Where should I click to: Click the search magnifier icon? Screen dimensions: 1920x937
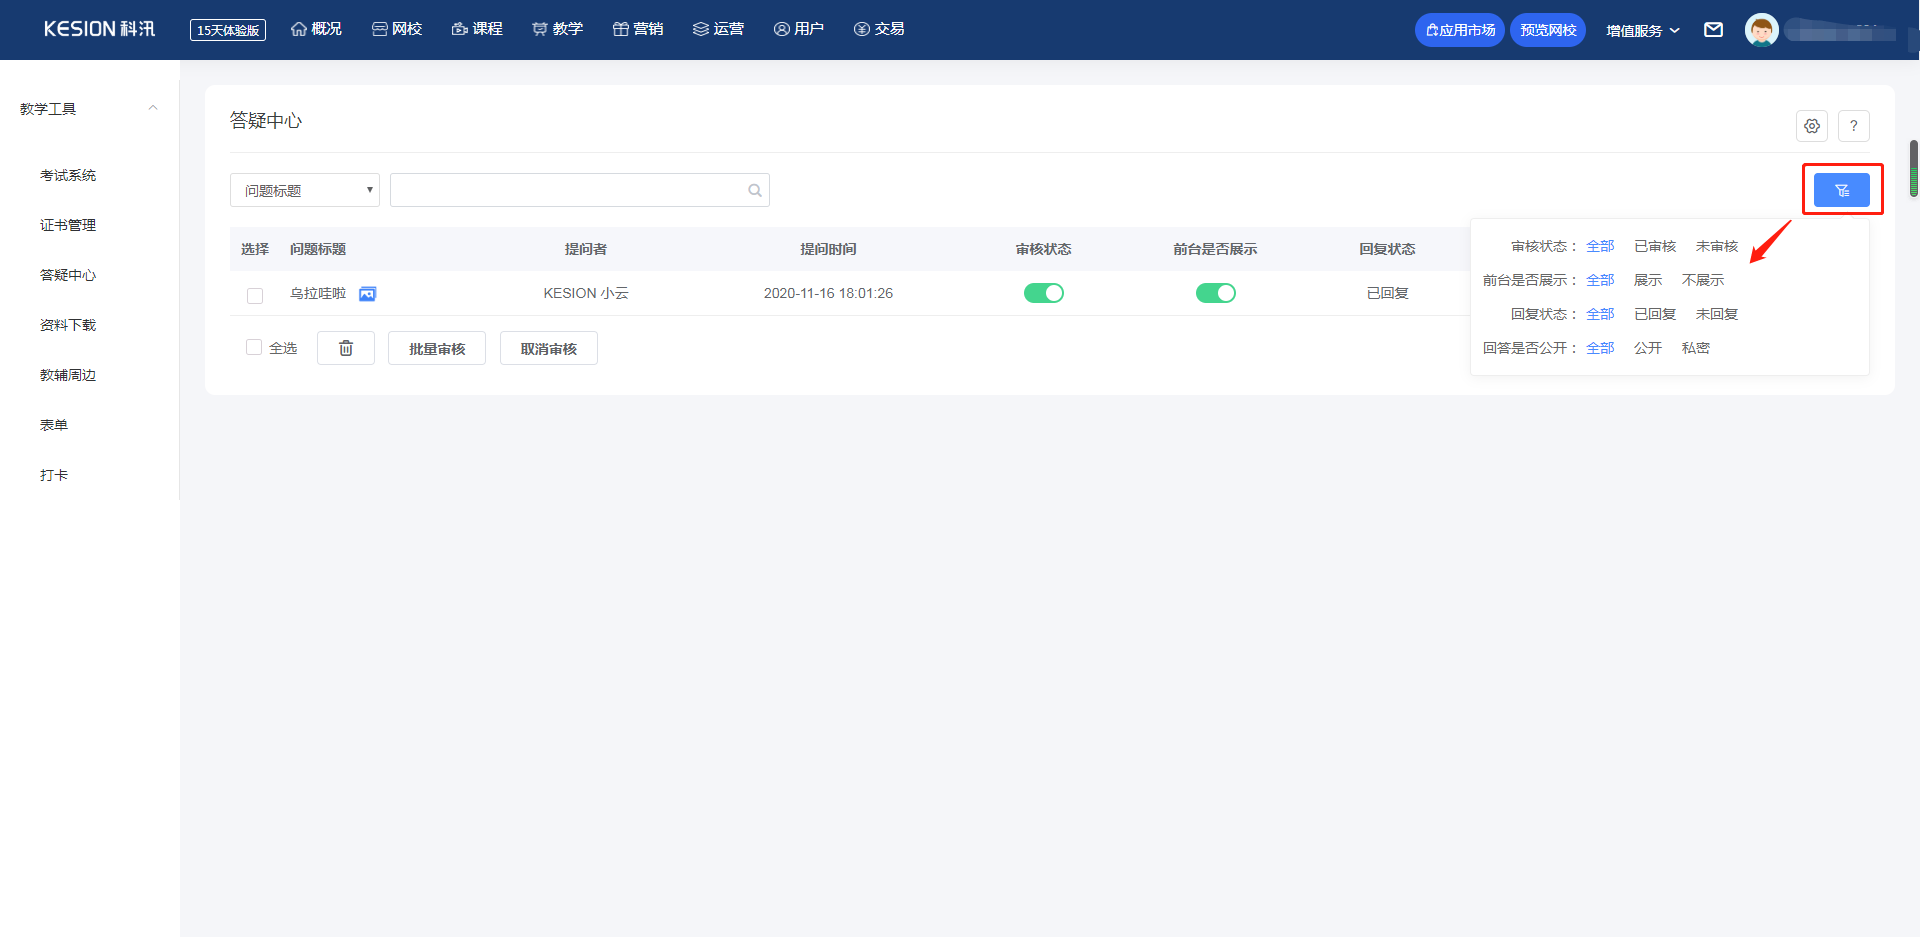(x=755, y=190)
